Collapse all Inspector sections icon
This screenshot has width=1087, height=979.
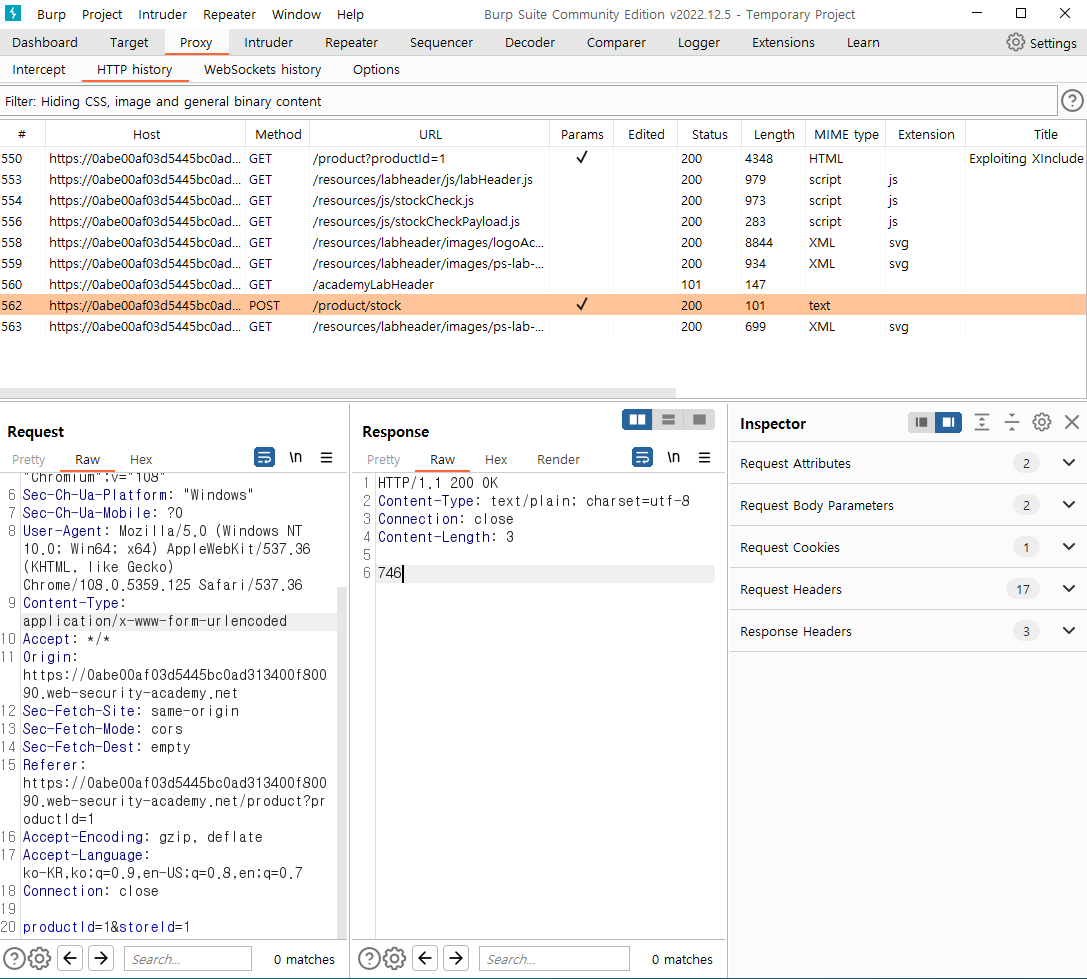[1011, 422]
